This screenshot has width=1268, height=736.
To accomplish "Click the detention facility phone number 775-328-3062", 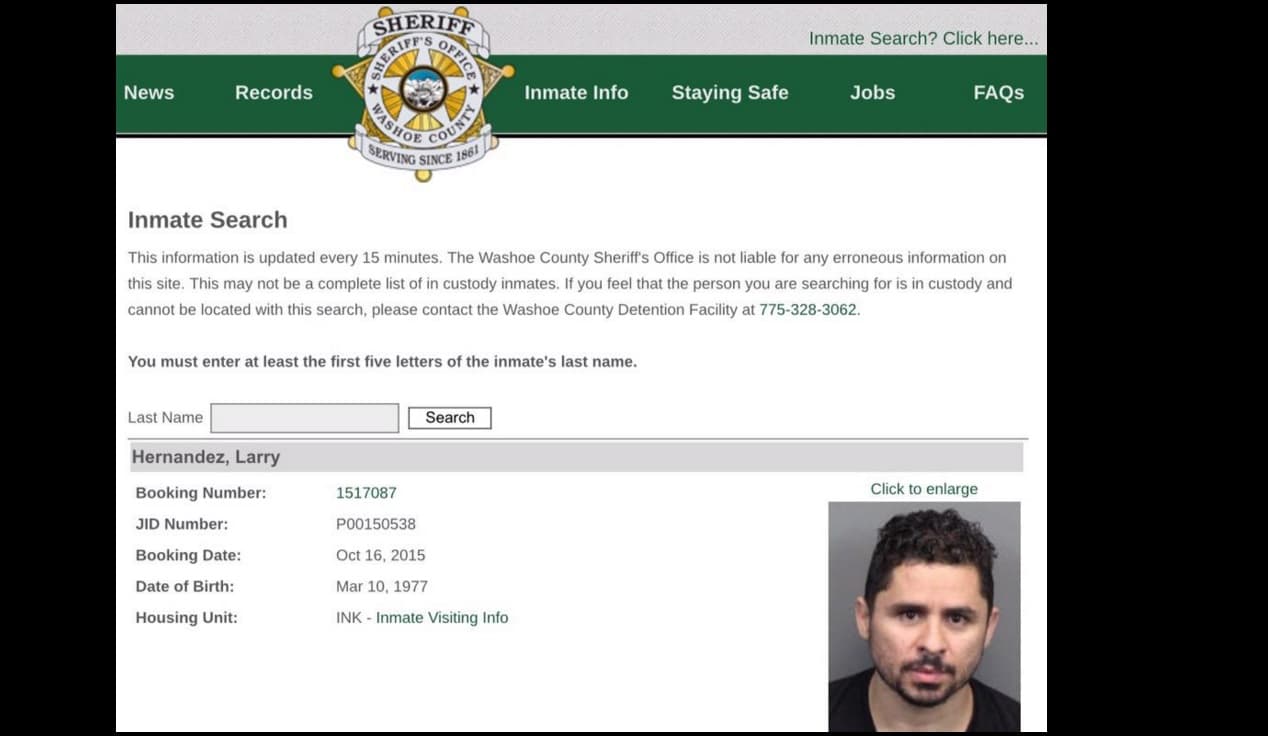I will click(807, 310).
